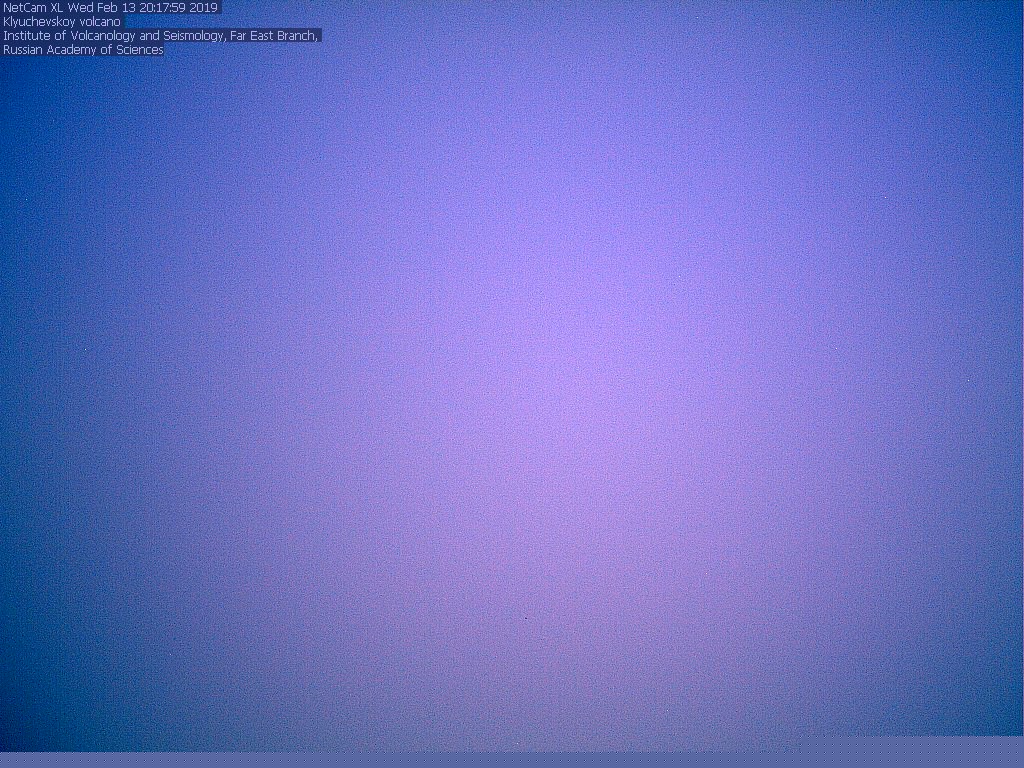Click the 'Klyuchevskoy volcano' caption text
The height and width of the screenshot is (768, 1024).
62,22
